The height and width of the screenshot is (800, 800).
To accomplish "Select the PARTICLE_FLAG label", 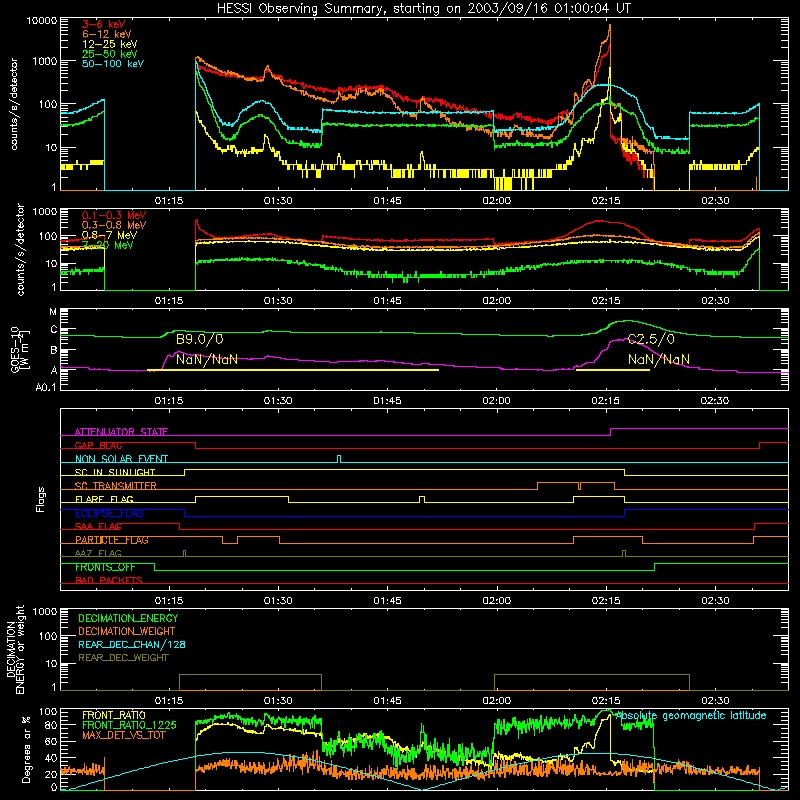I will tap(112, 540).
